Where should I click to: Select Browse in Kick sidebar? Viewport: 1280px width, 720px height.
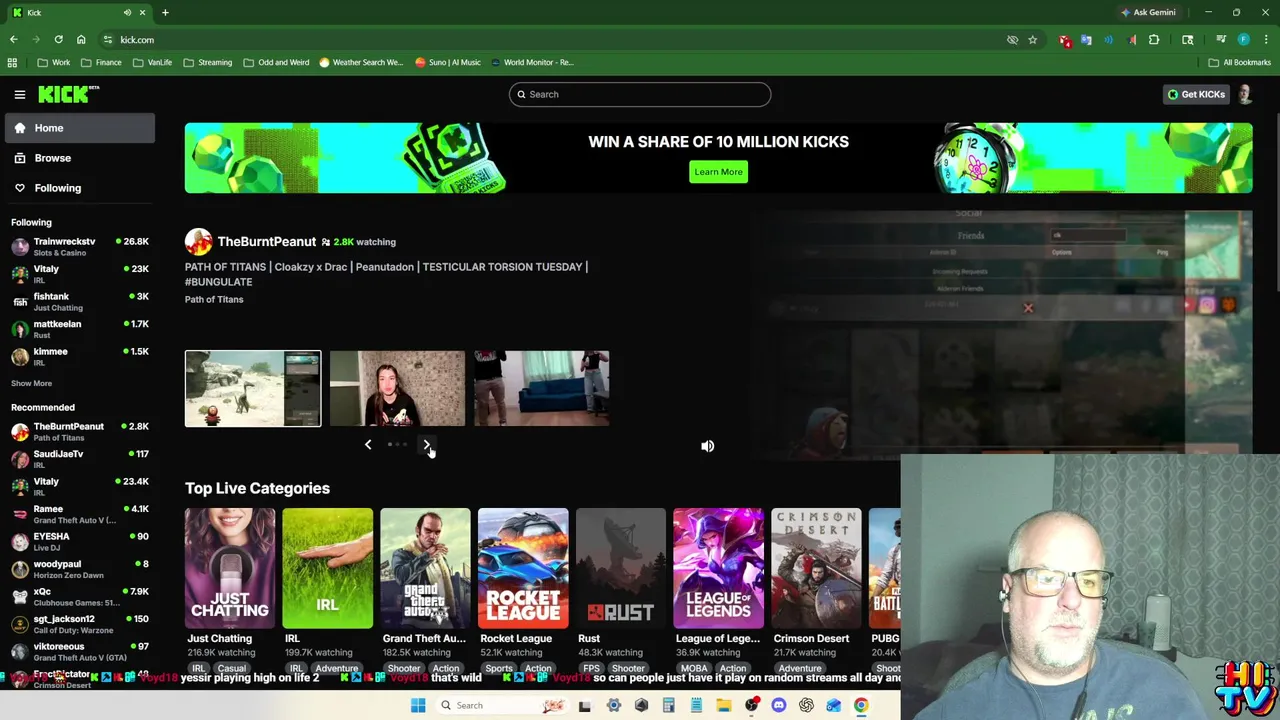click(x=80, y=158)
